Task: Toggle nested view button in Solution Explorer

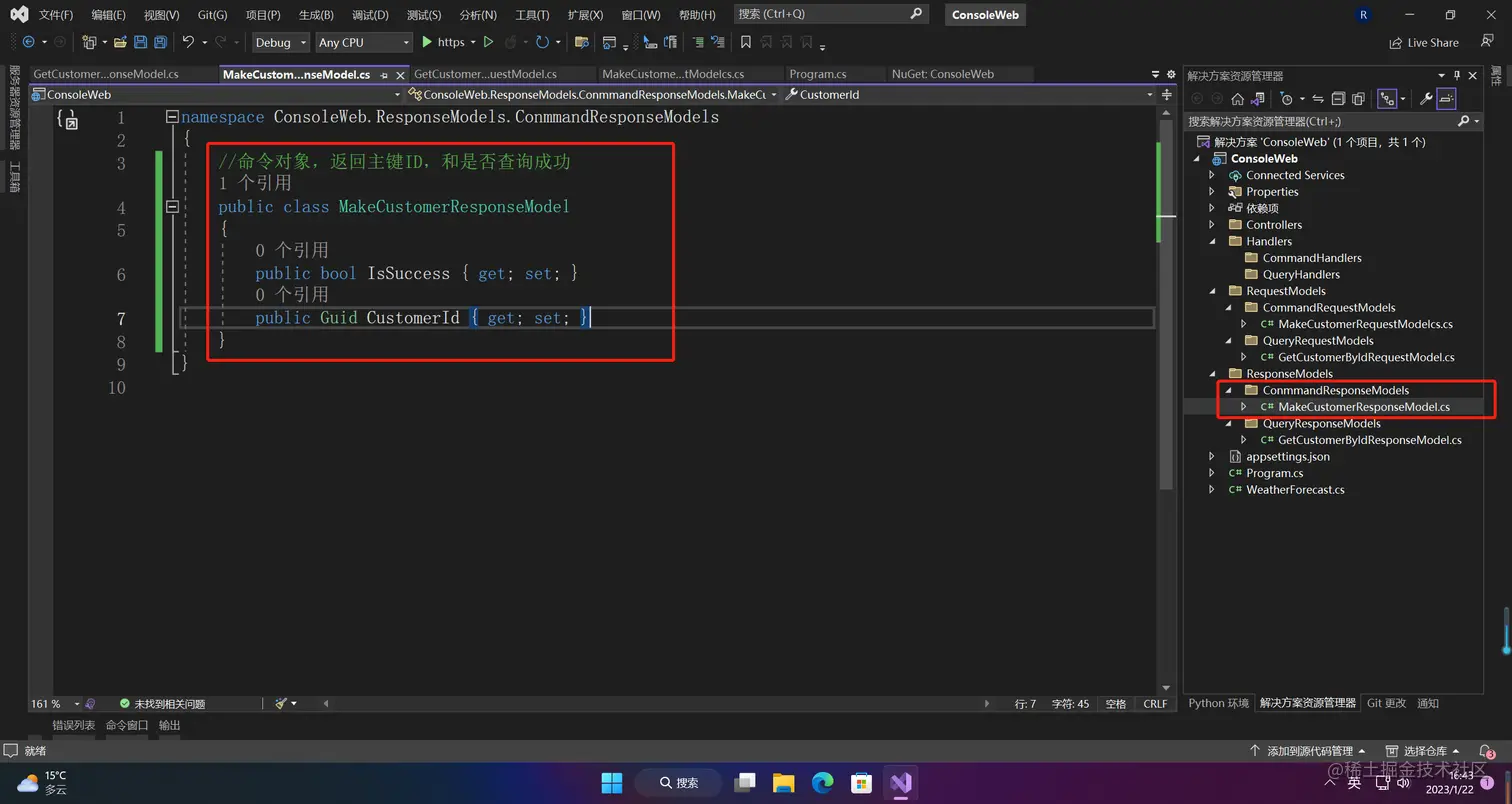Action: 1386,98
